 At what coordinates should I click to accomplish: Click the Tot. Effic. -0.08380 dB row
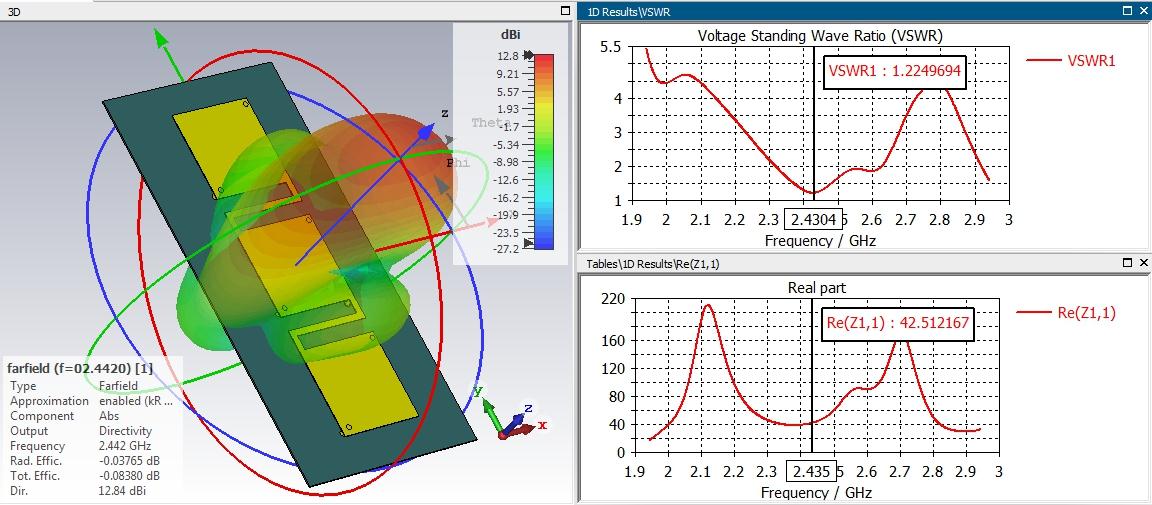(83, 476)
